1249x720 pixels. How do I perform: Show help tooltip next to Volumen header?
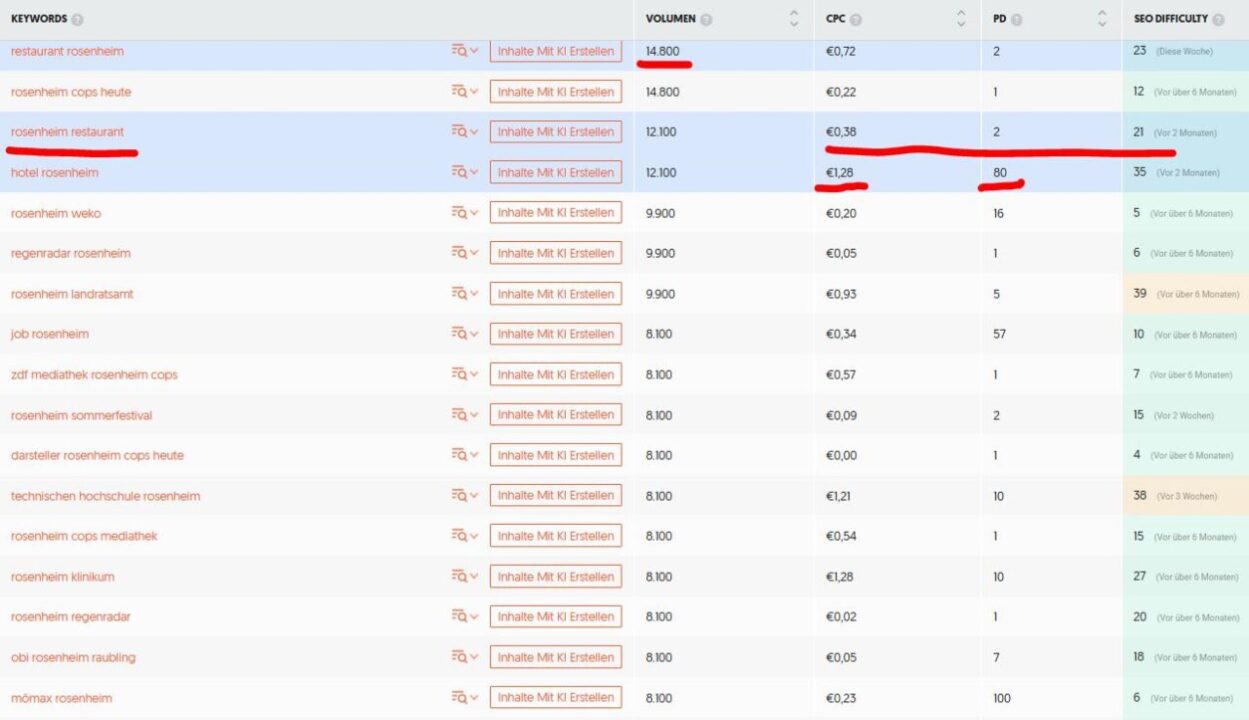pyautogui.click(x=707, y=19)
